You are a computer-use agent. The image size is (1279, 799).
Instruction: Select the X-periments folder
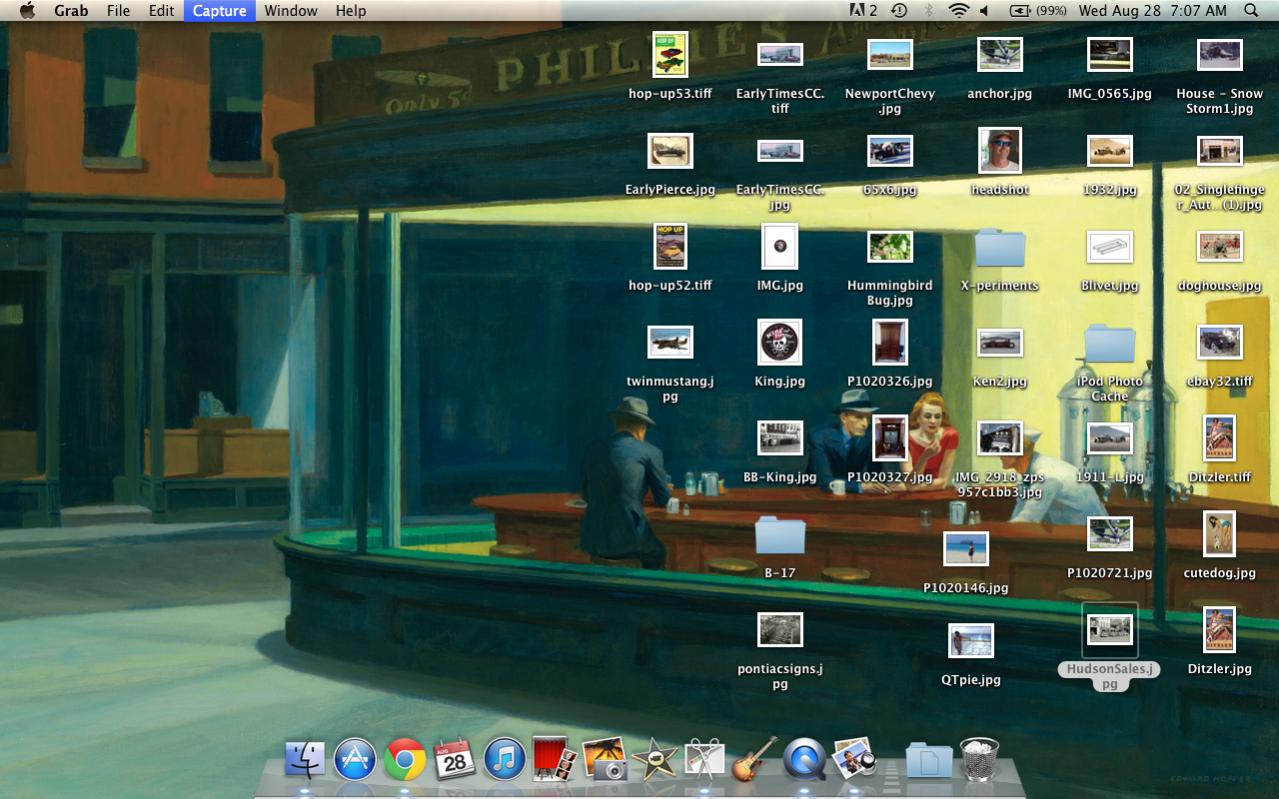pyautogui.click(x=1000, y=248)
